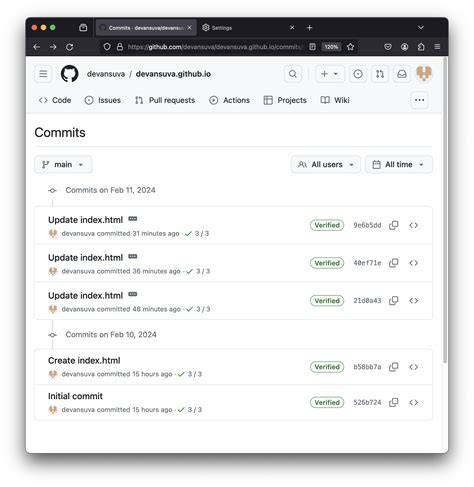Copy full SHA for commit 21d8a43

point(394,301)
